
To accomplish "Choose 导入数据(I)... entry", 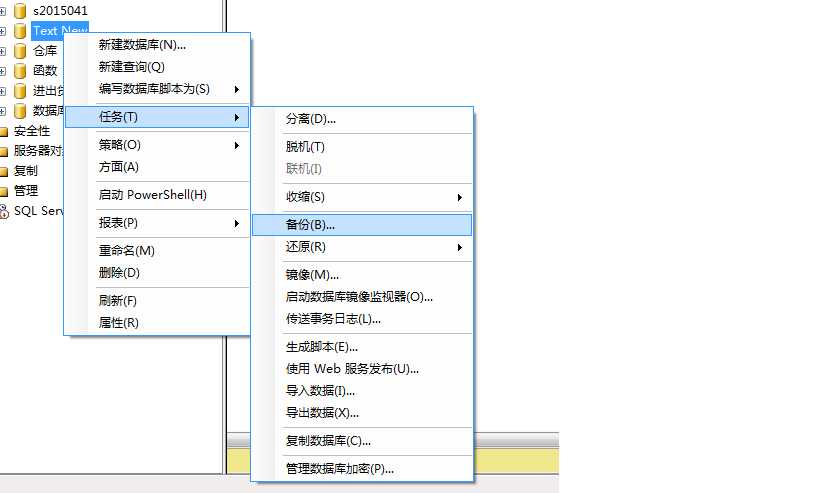I will (x=362, y=391).
